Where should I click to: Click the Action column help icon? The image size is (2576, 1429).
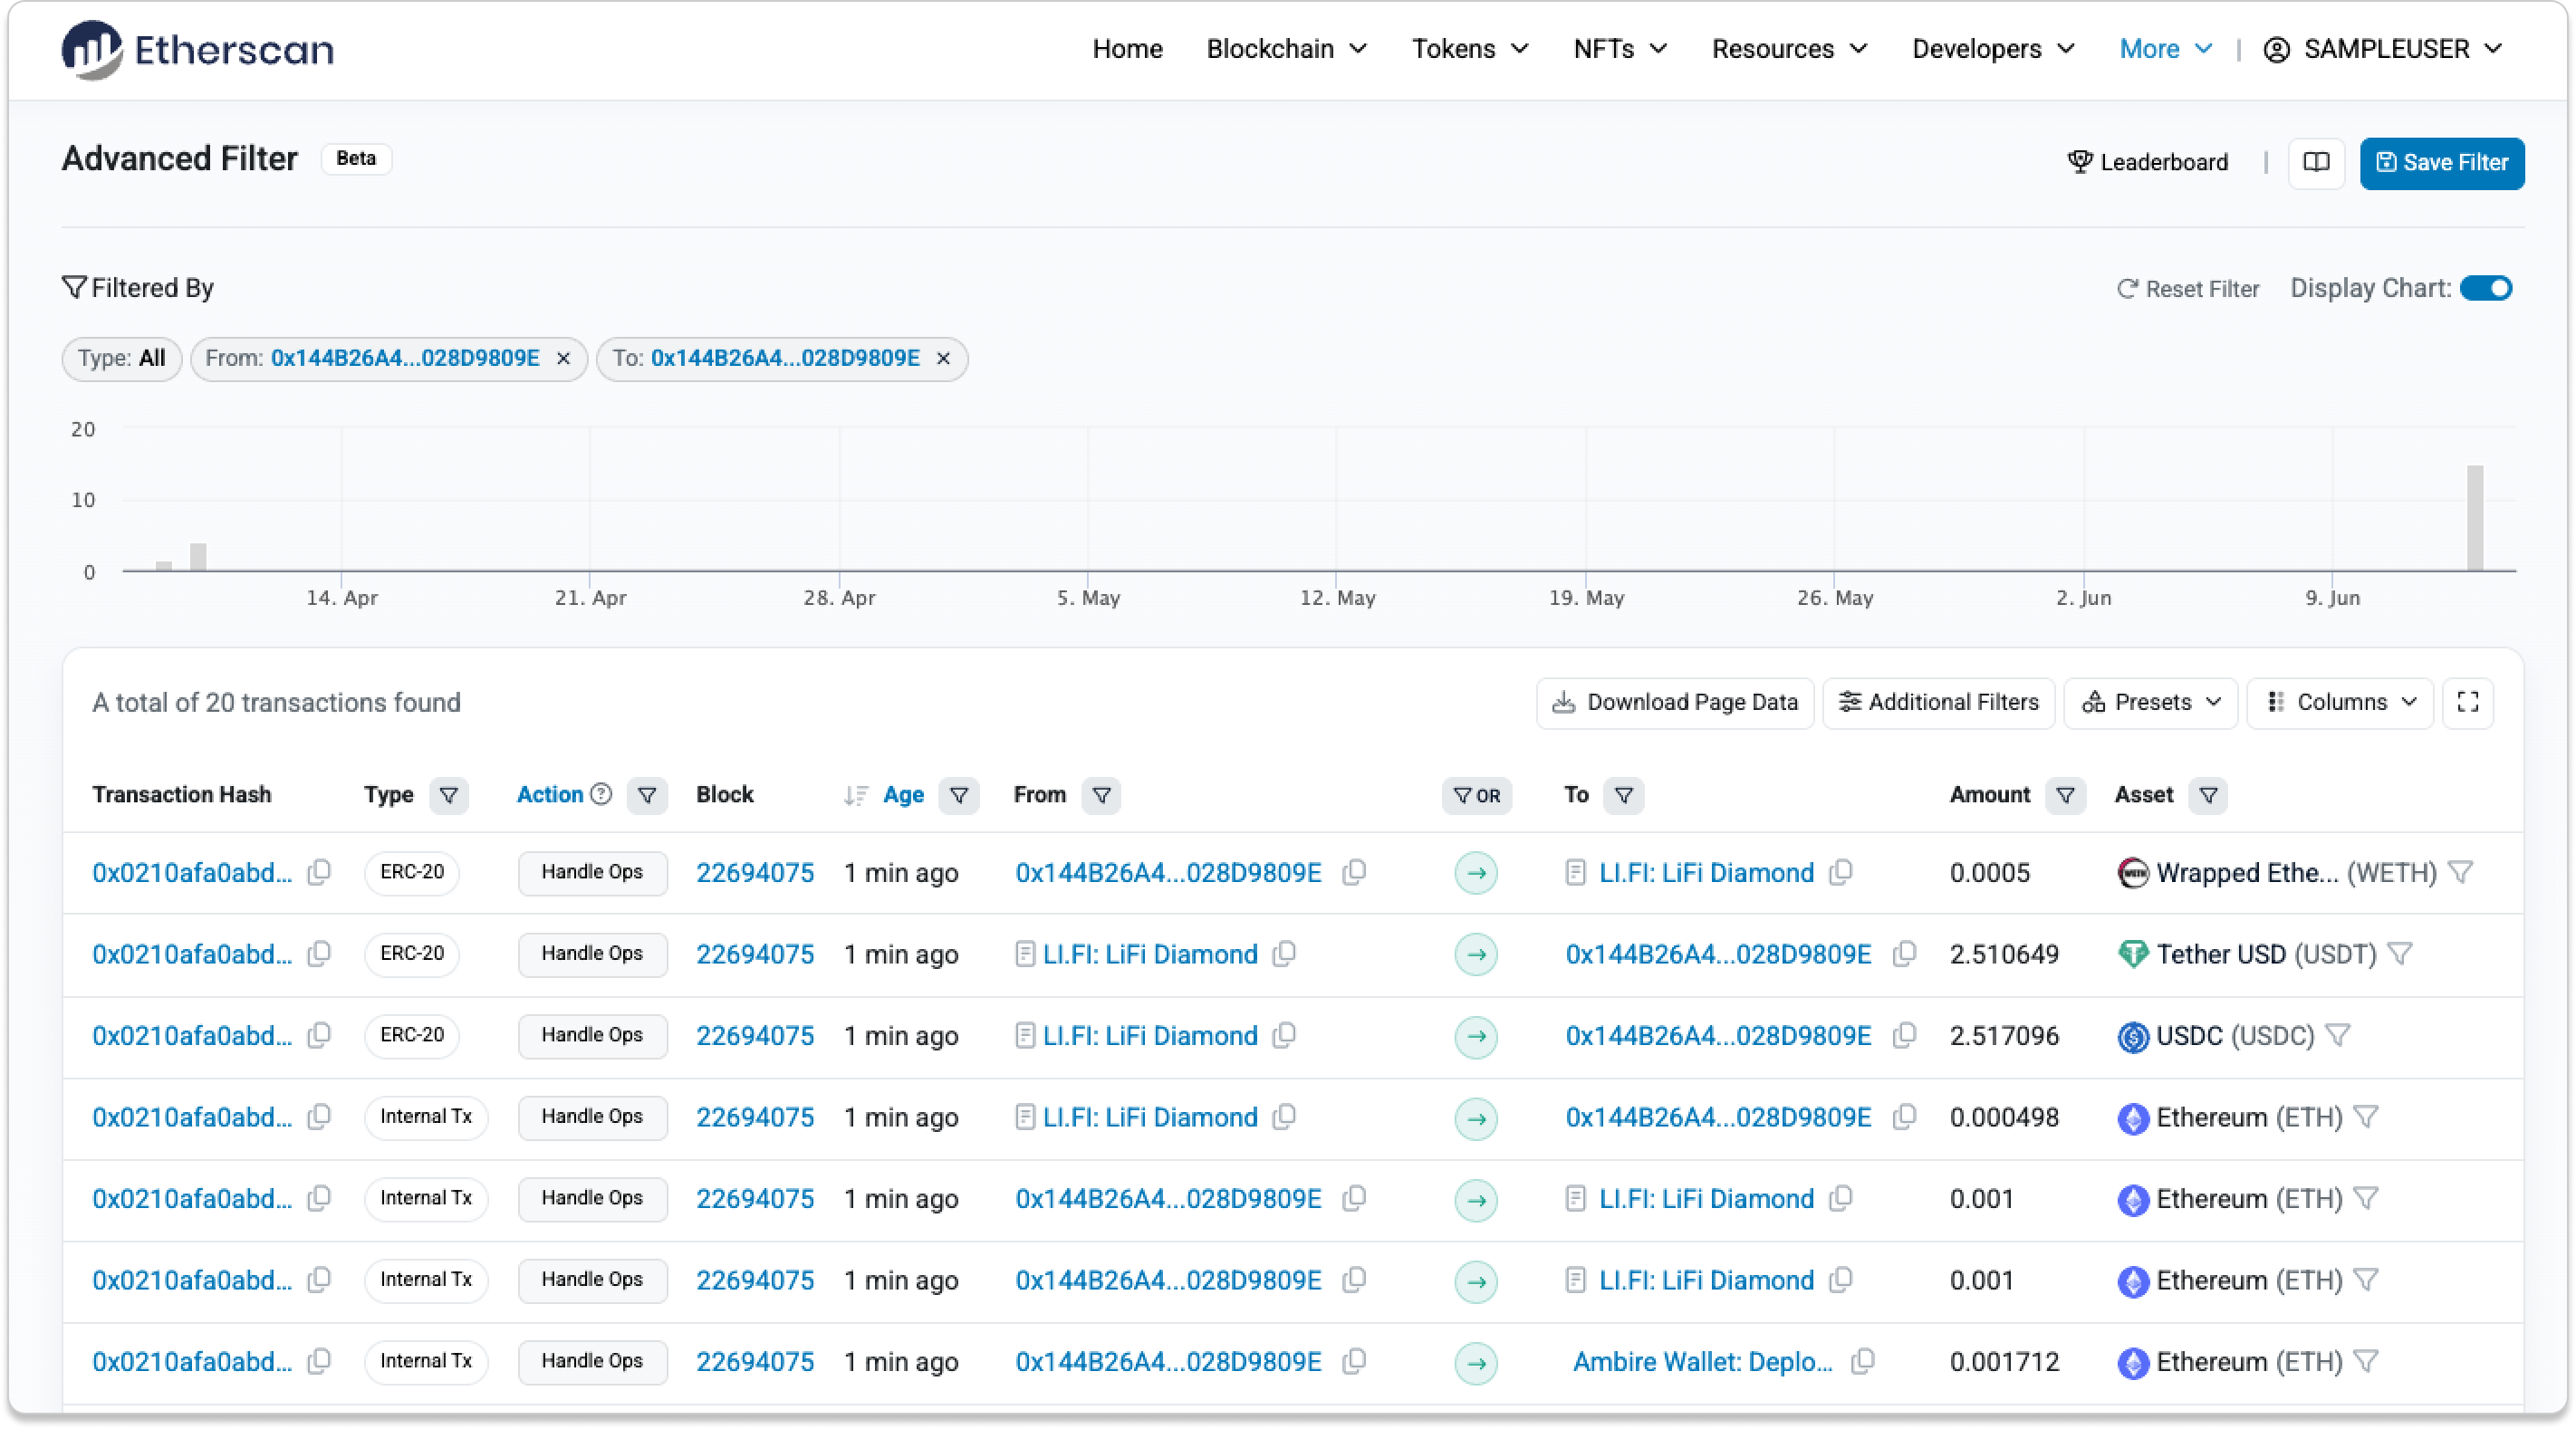point(601,794)
